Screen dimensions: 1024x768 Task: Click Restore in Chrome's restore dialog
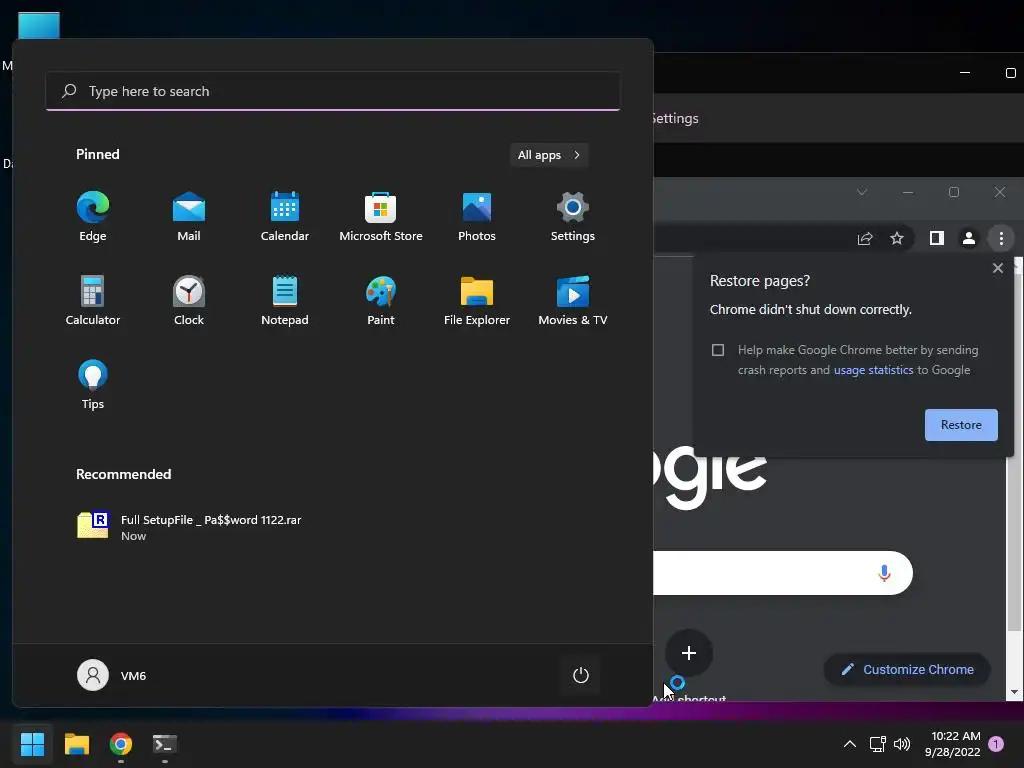click(961, 425)
